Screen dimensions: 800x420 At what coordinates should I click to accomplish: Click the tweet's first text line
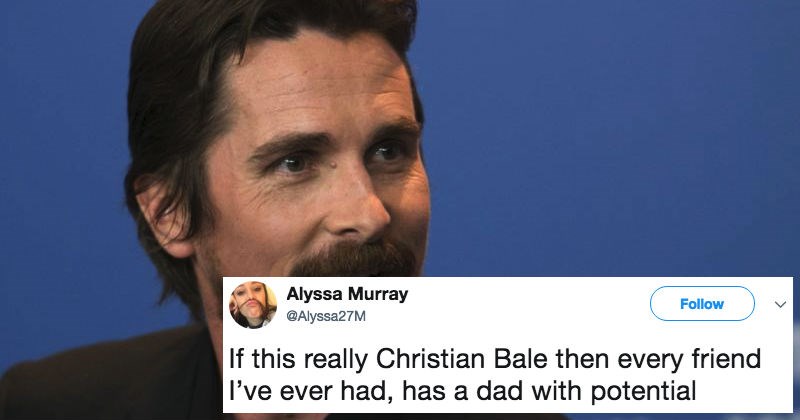[x=494, y=359]
